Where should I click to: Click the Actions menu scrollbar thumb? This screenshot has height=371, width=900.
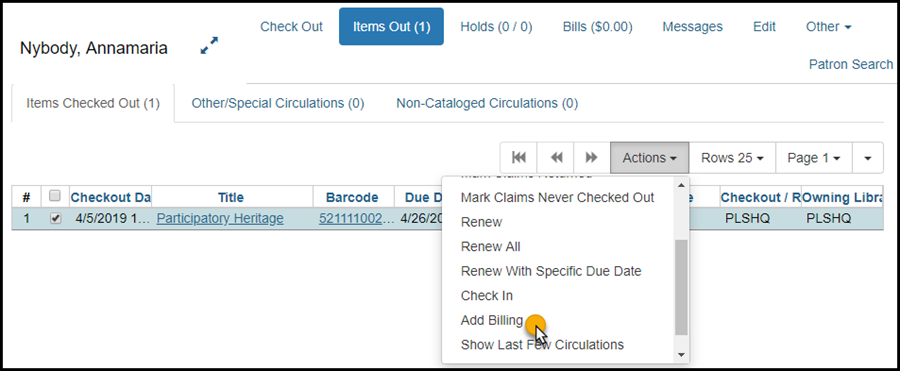(x=681, y=287)
